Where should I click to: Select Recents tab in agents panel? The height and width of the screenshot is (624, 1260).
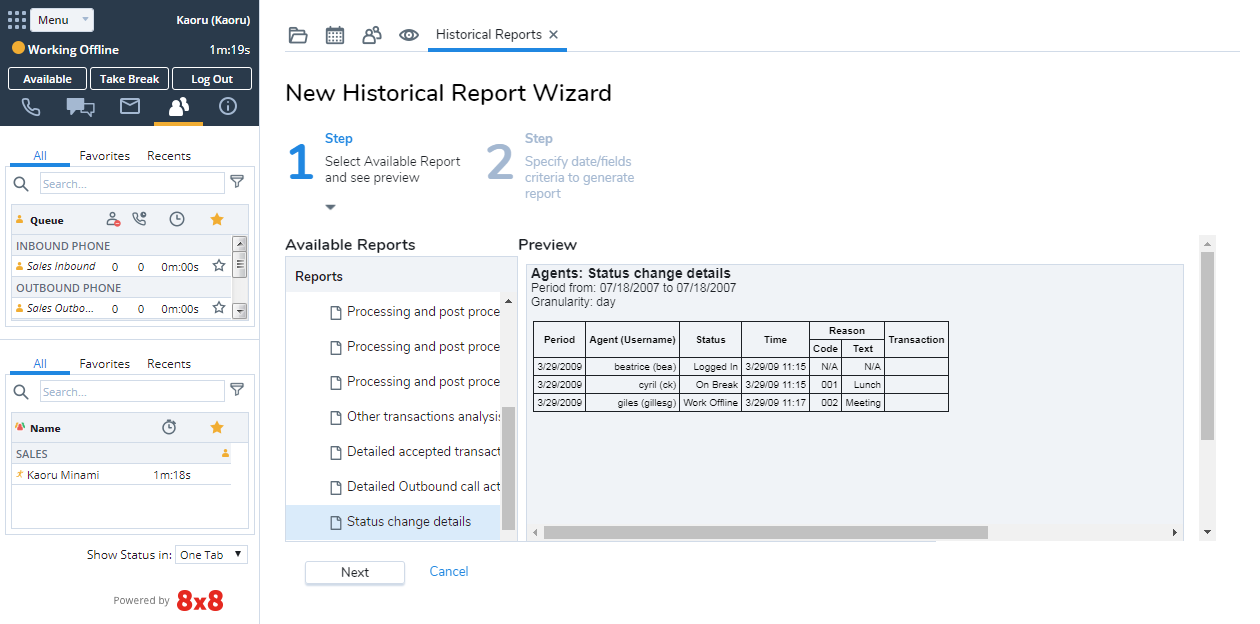pyautogui.click(x=169, y=364)
